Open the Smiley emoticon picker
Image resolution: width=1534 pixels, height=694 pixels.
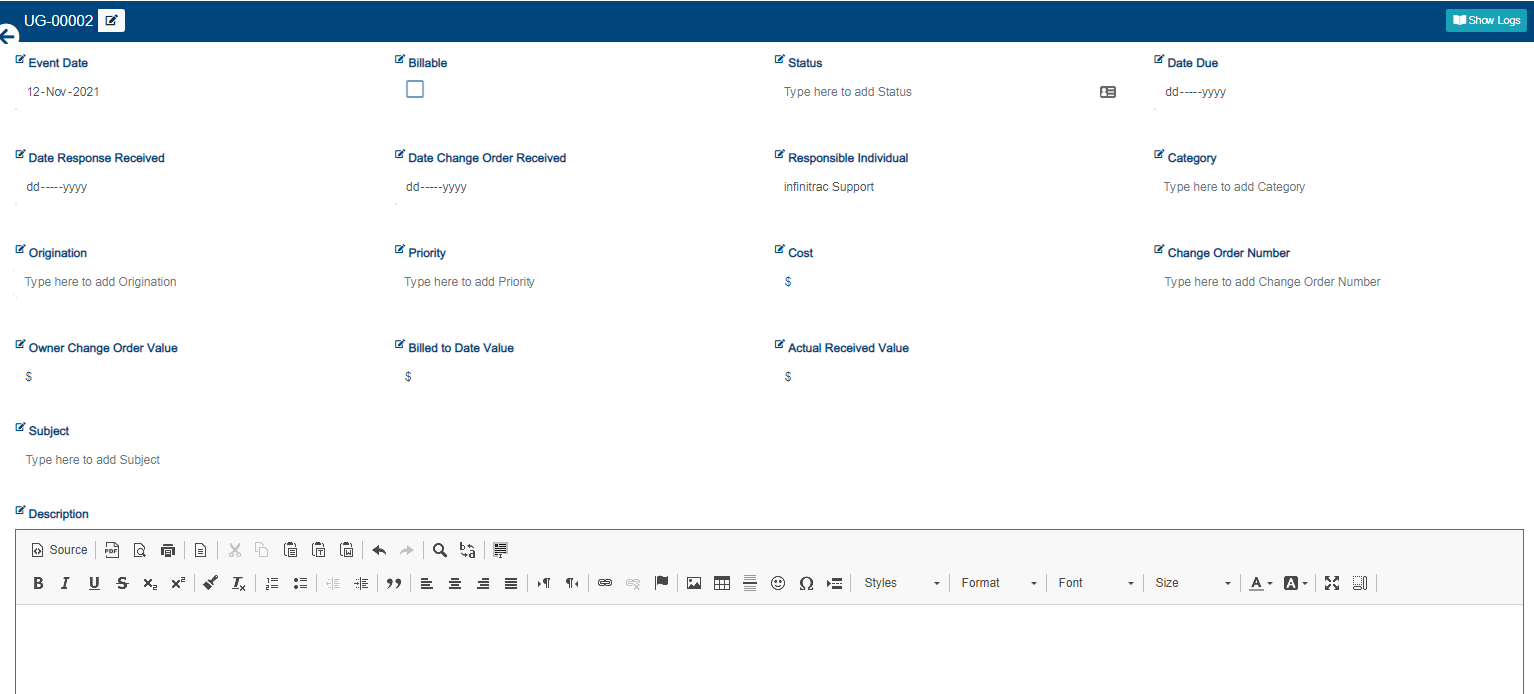(x=778, y=583)
